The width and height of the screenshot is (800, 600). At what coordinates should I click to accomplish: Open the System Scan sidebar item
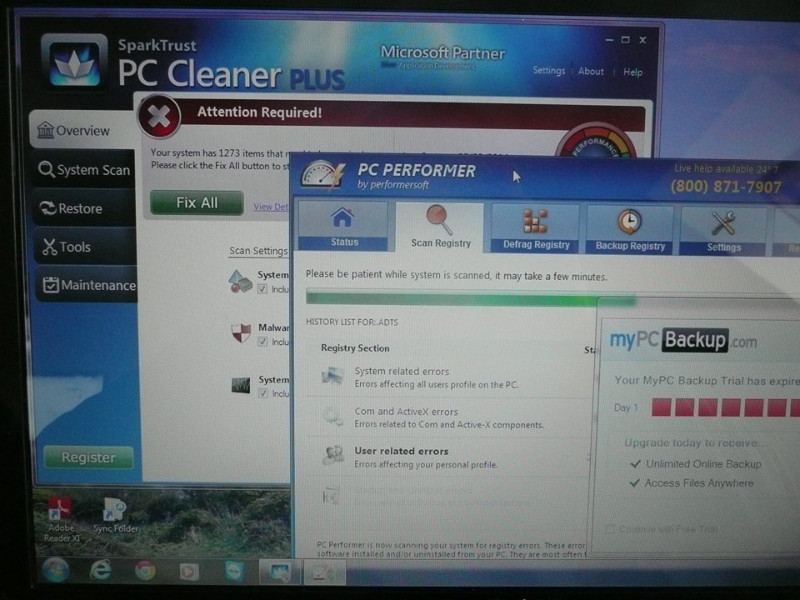(x=84, y=170)
